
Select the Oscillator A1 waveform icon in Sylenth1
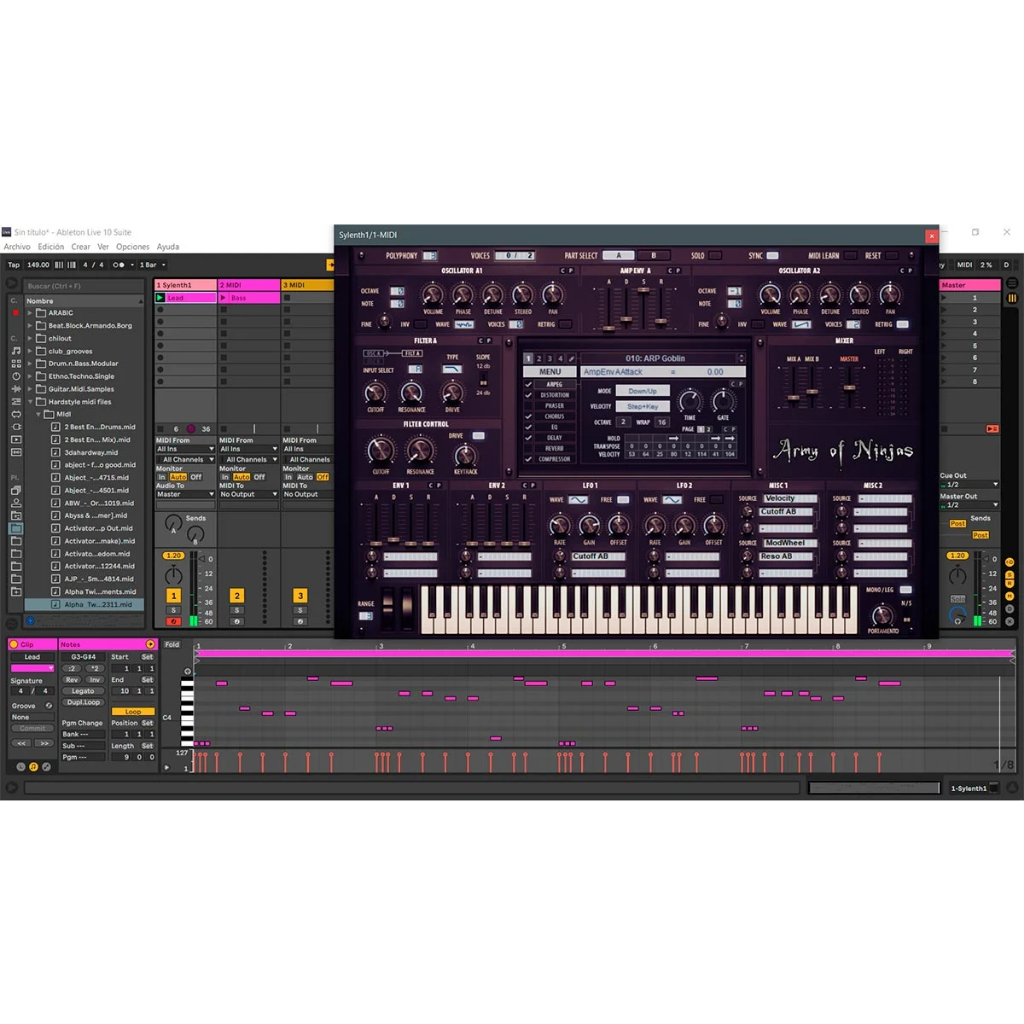tap(464, 325)
